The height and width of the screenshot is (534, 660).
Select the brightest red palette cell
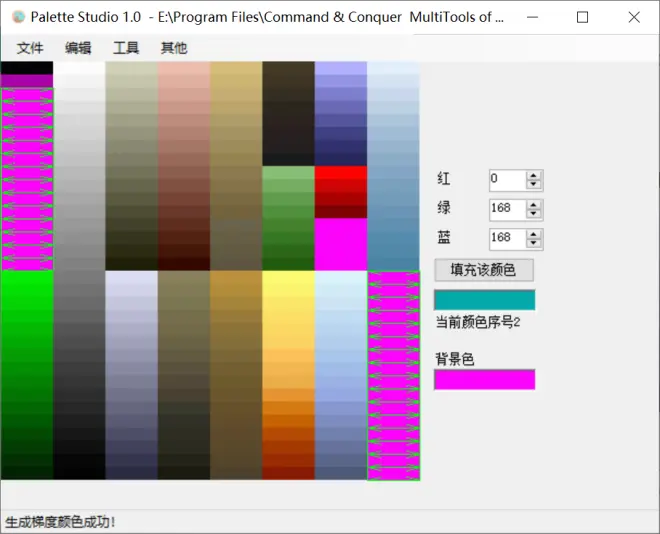pos(341,173)
